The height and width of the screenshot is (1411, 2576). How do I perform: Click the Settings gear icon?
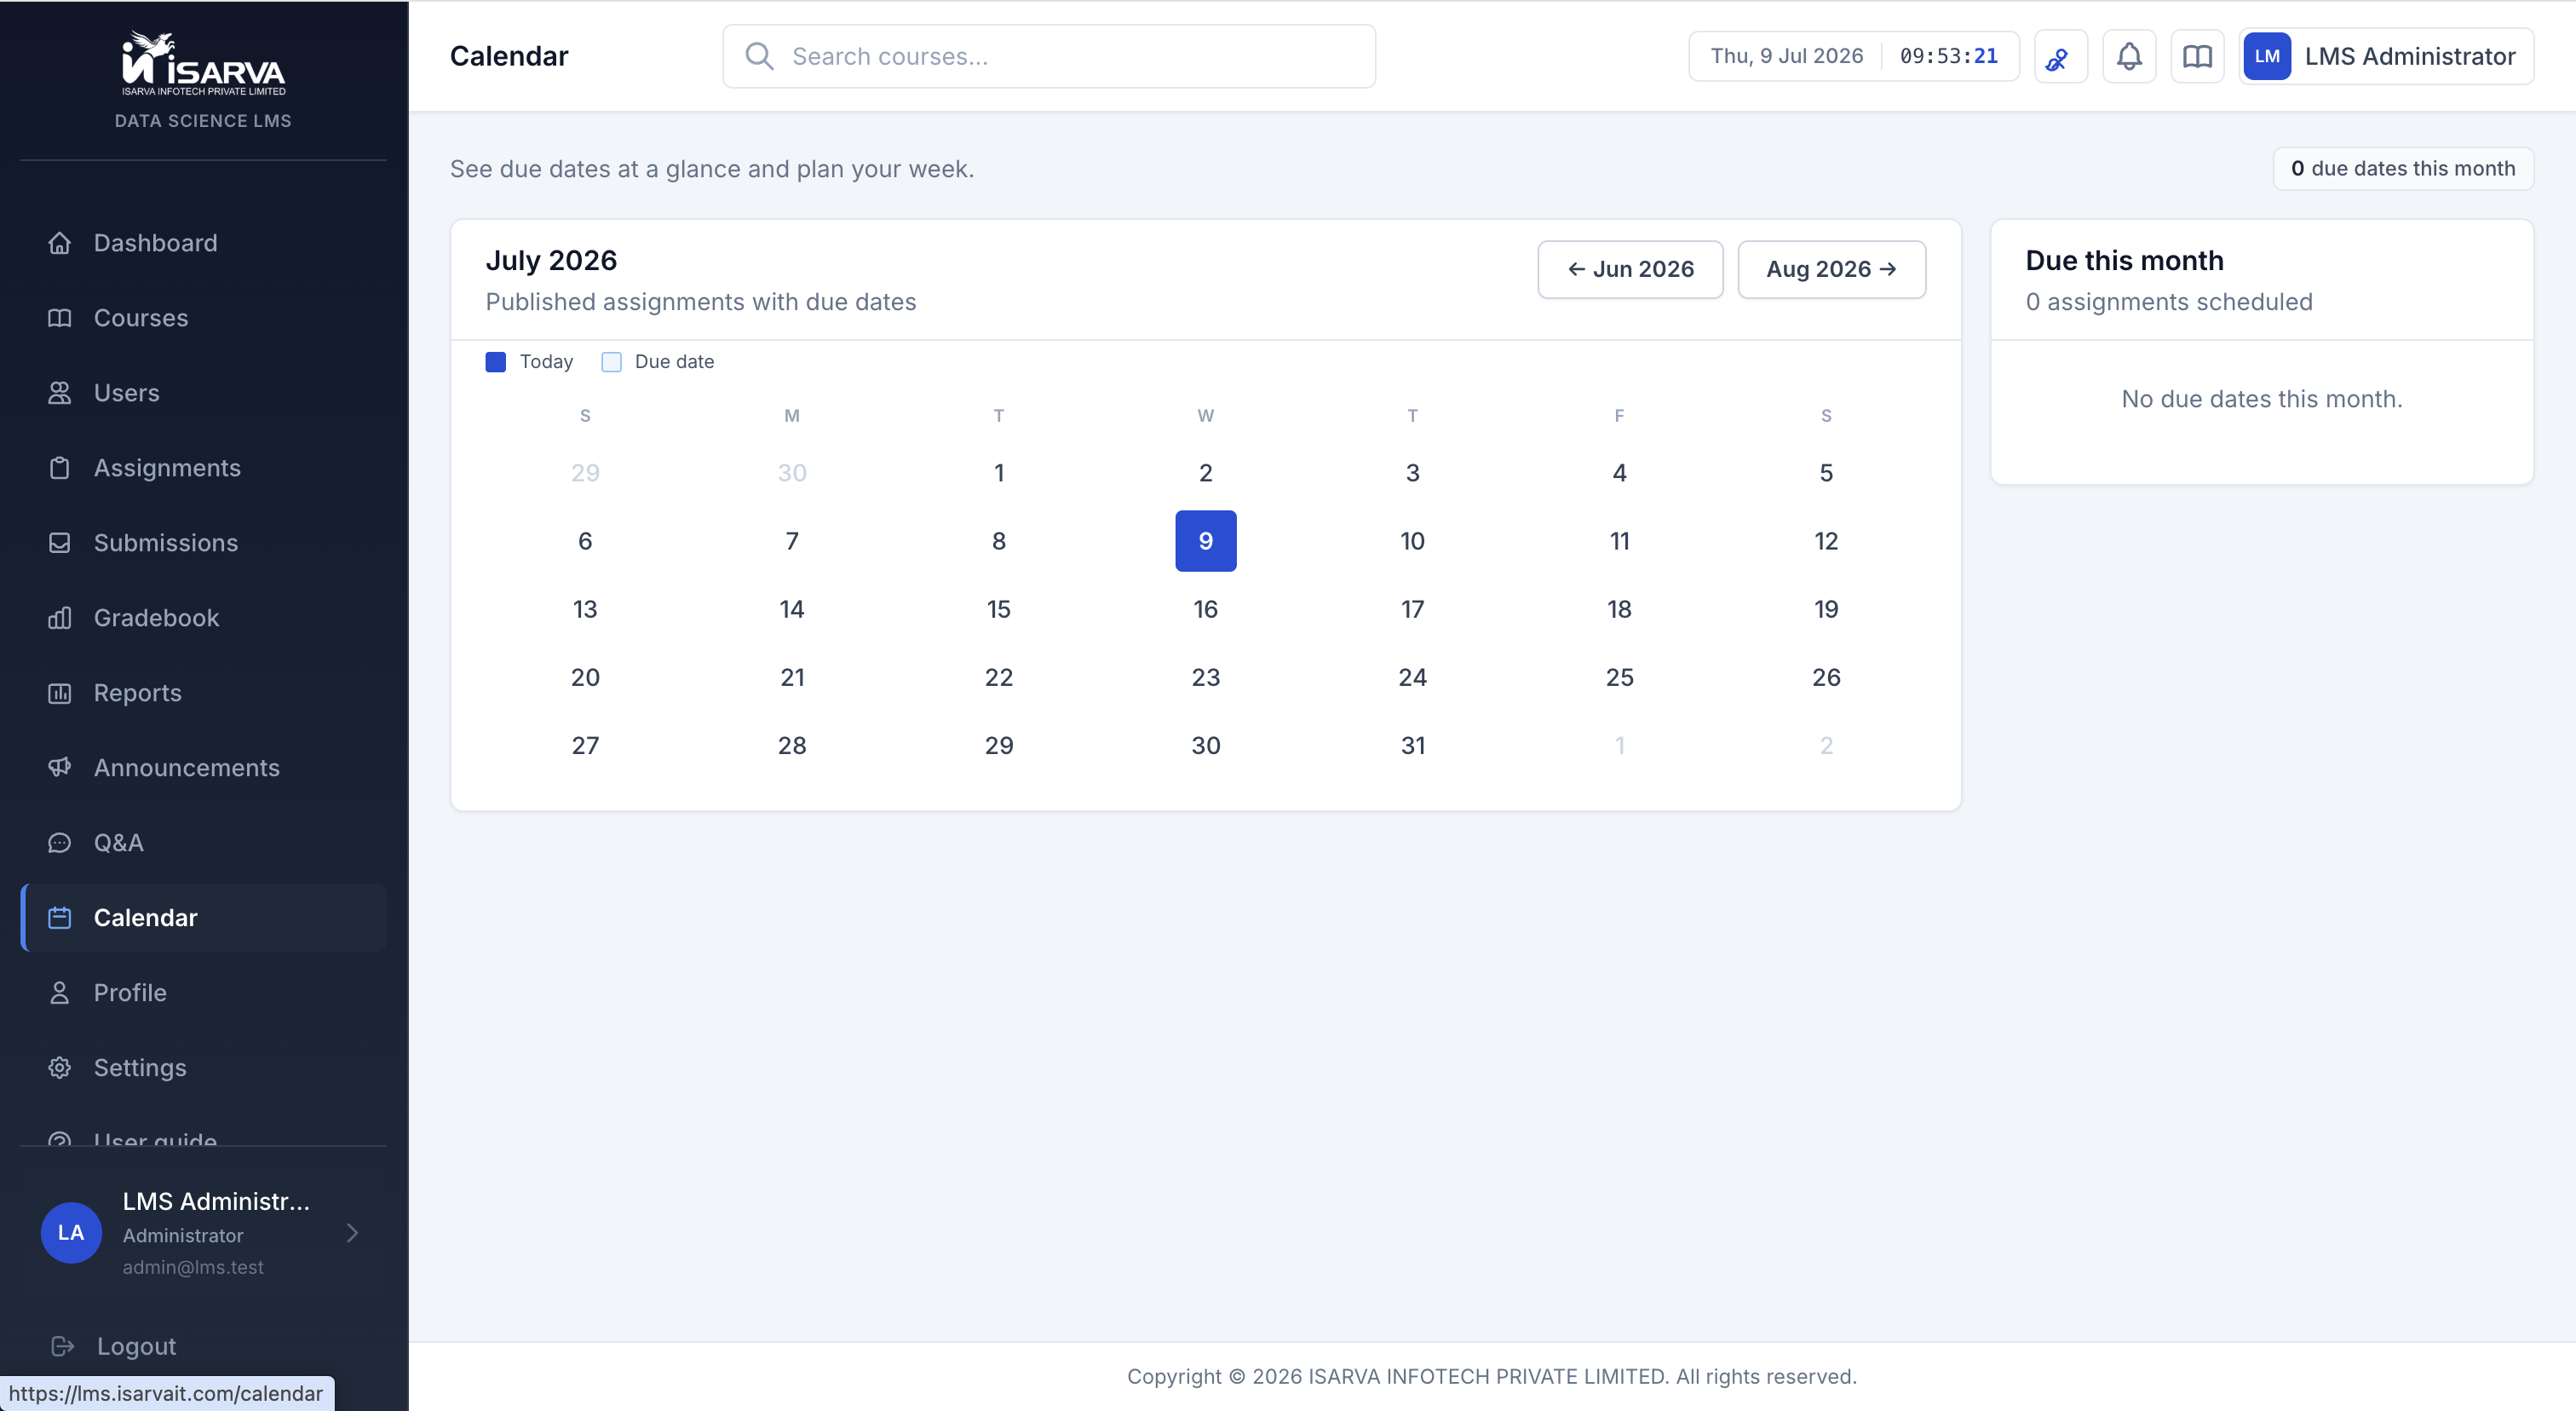point(60,1068)
